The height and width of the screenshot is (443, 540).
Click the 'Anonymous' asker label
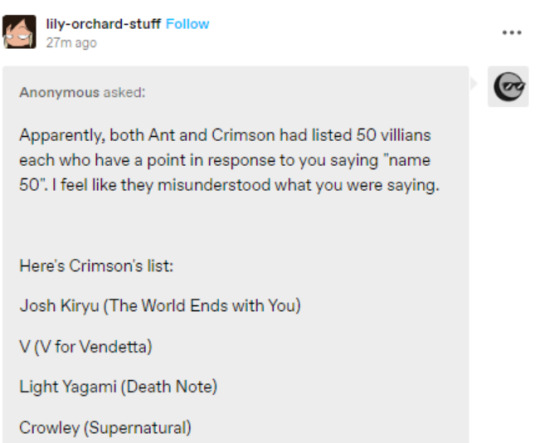point(59,92)
